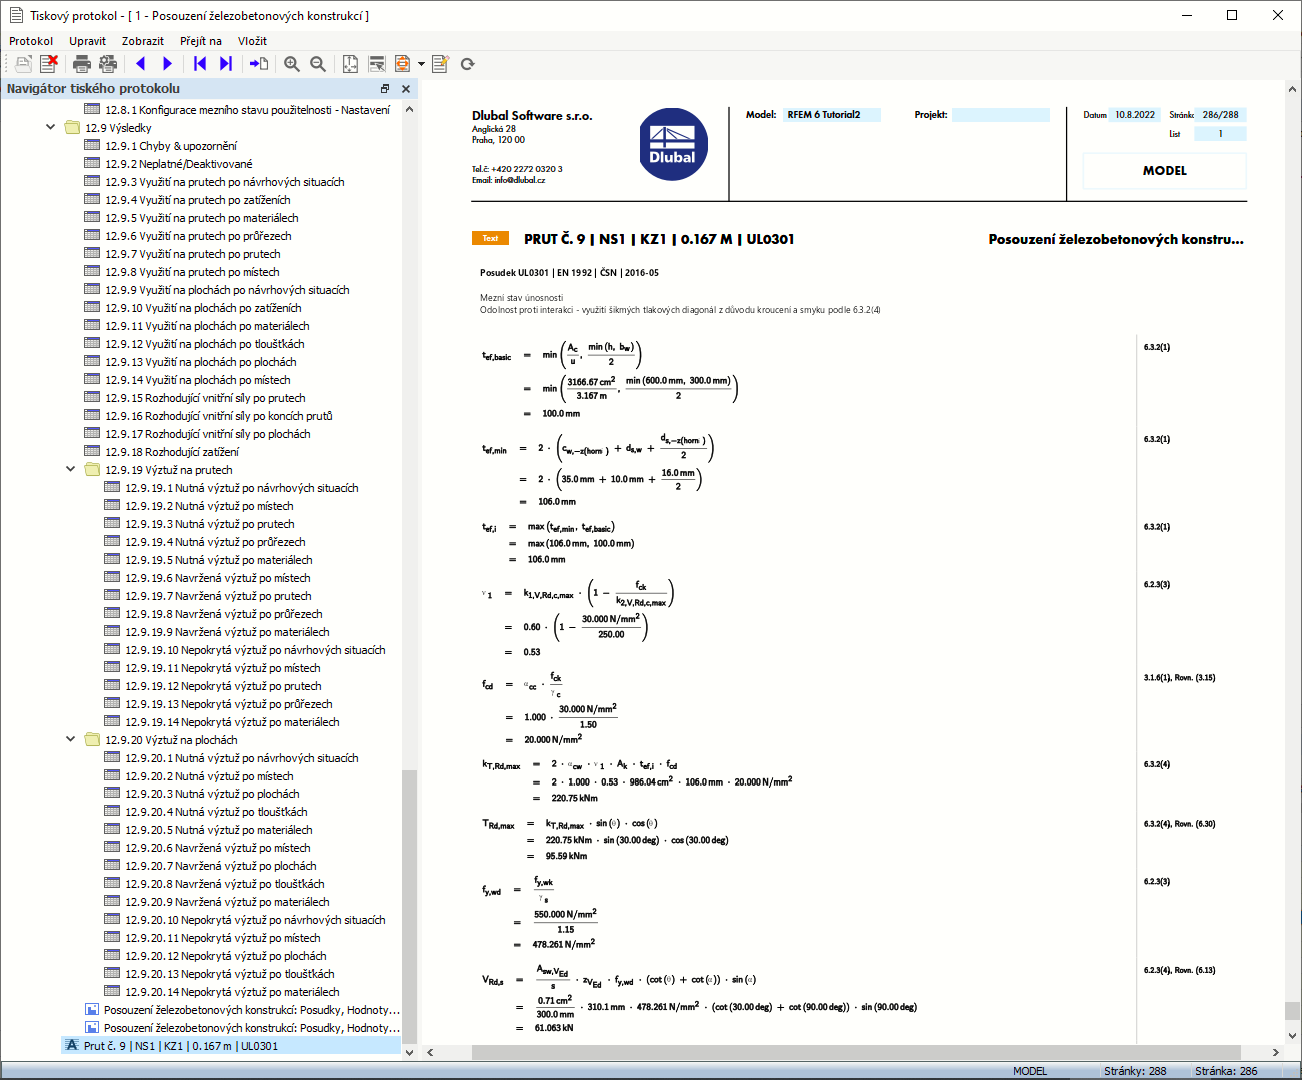Click 'Stránky: 288' in status bar

[1135, 1071]
